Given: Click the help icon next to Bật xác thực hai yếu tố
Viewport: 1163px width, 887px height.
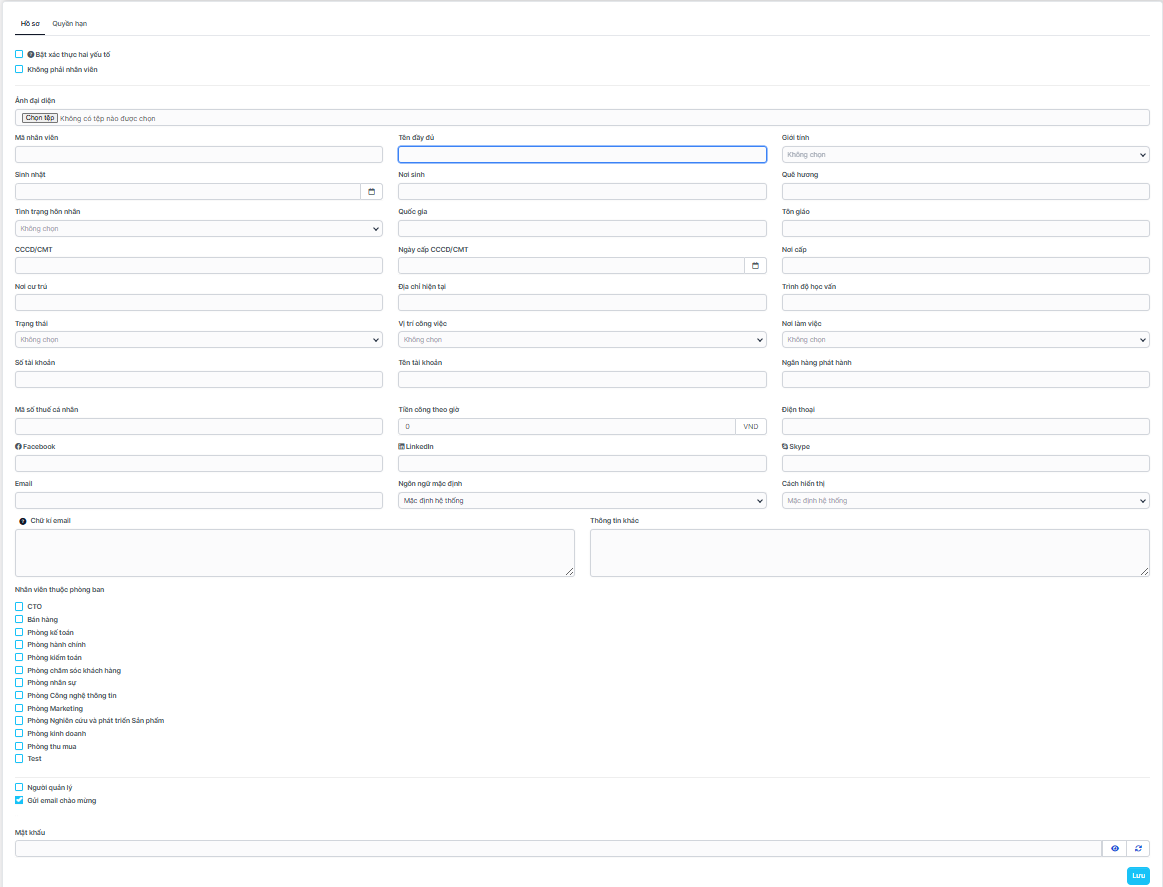Looking at the screenshot, I should [x=31, y=54].
